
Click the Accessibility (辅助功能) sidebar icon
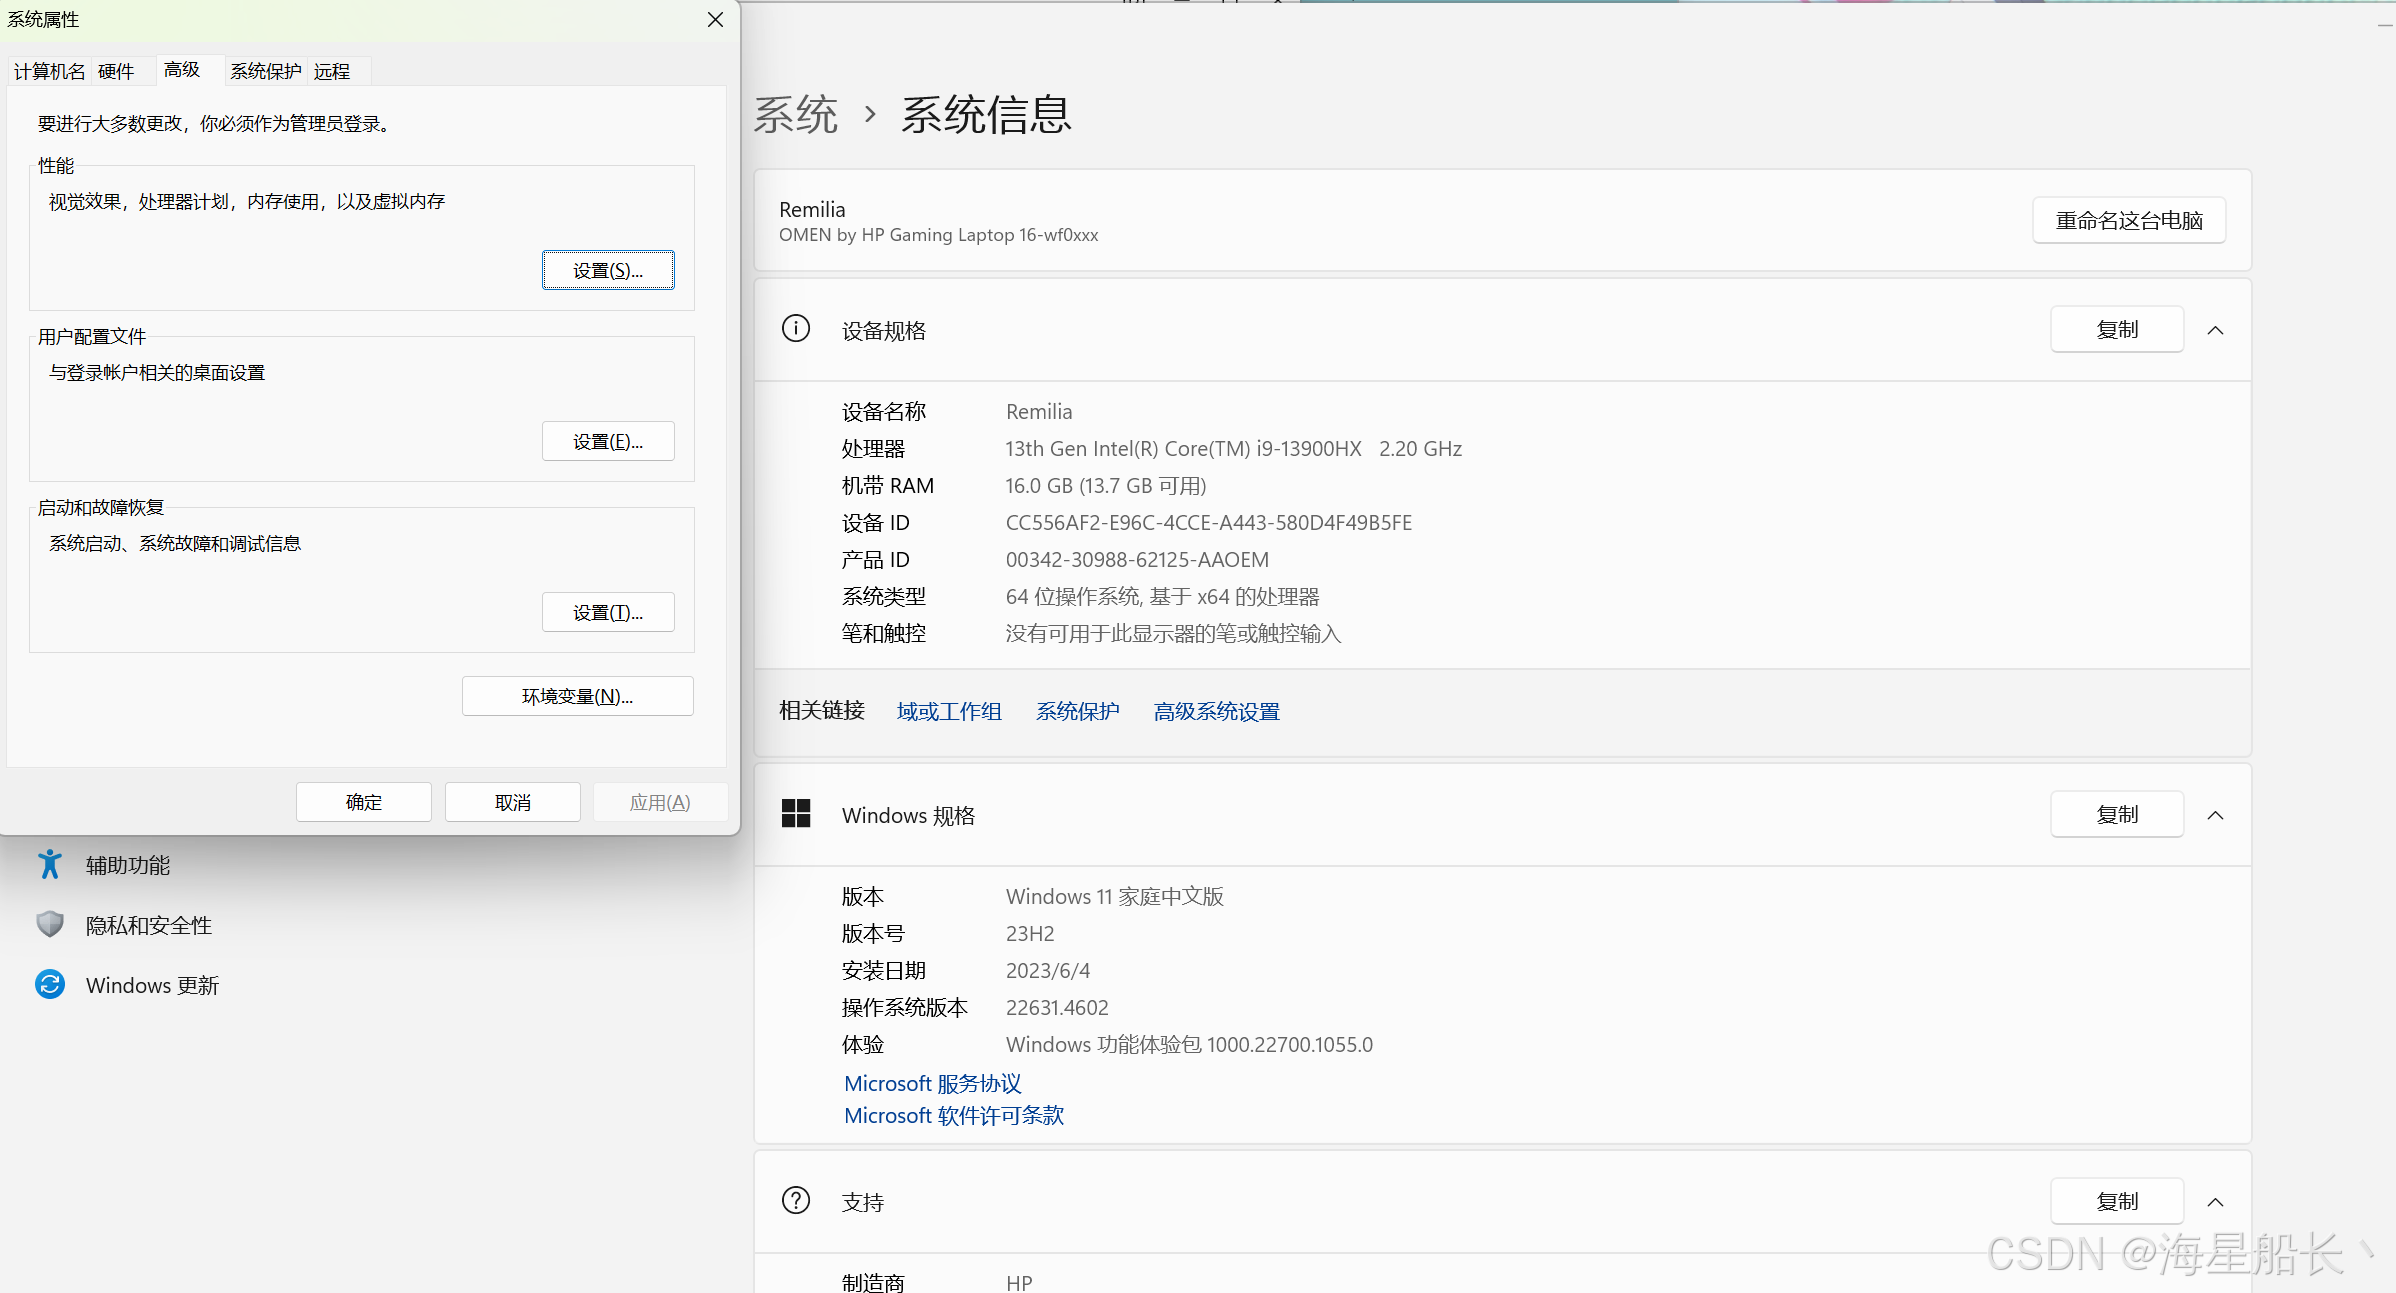point(50,864)
